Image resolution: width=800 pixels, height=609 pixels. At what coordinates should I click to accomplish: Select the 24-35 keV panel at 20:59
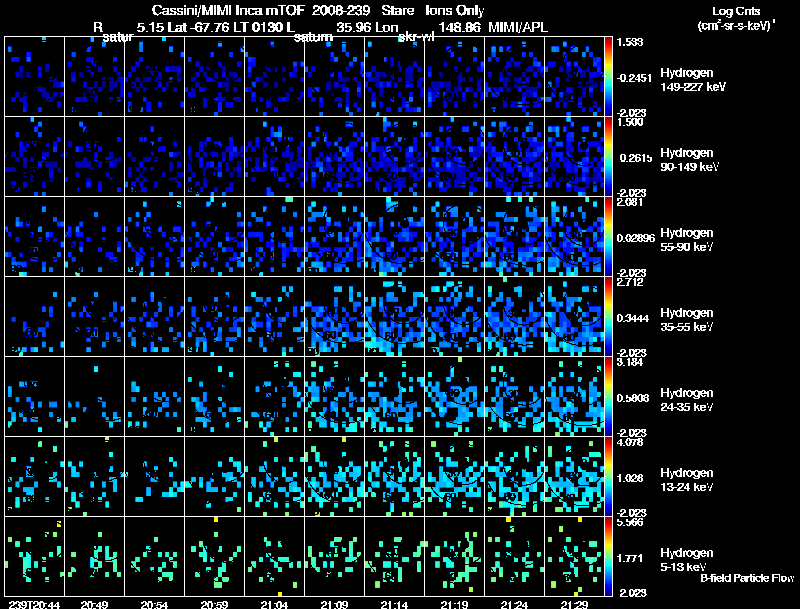click(x=214, y=396)
